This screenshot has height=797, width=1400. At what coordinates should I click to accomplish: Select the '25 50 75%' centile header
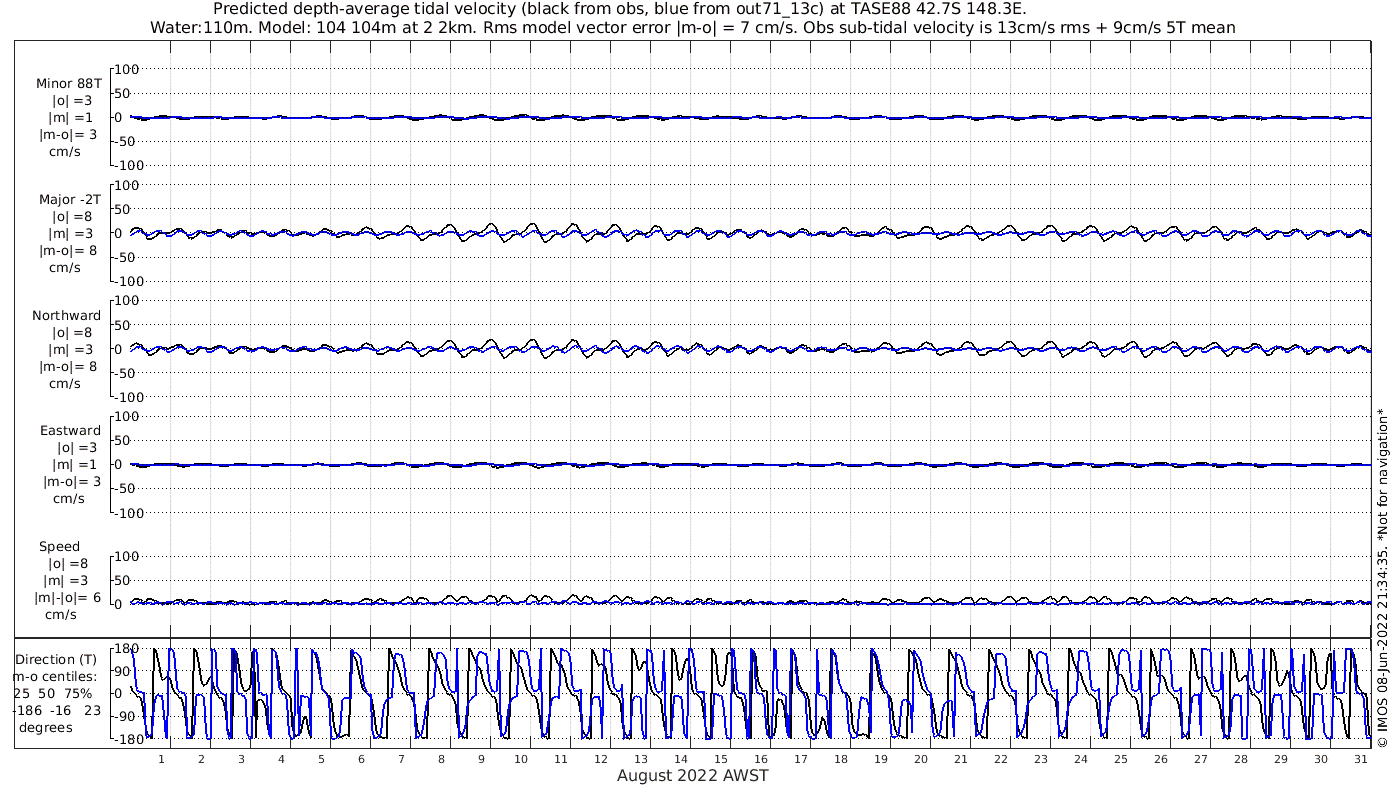pyautogui.click(x=53, y=694)
